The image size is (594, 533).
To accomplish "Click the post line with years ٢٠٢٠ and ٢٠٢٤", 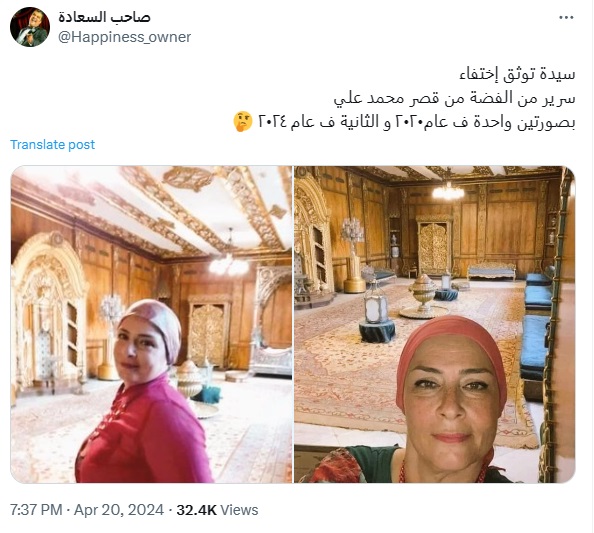I will coord(417,122).
